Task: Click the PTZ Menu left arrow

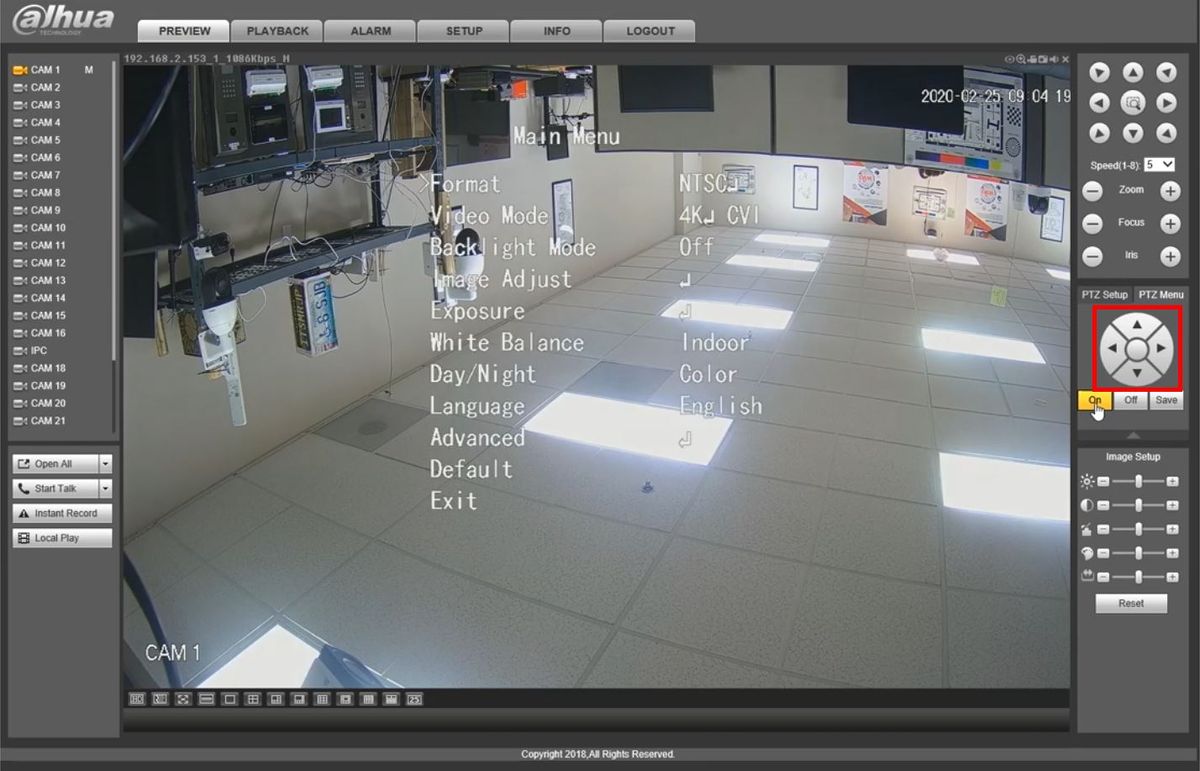Action: pyautogui.click(x=1113, y=349)
